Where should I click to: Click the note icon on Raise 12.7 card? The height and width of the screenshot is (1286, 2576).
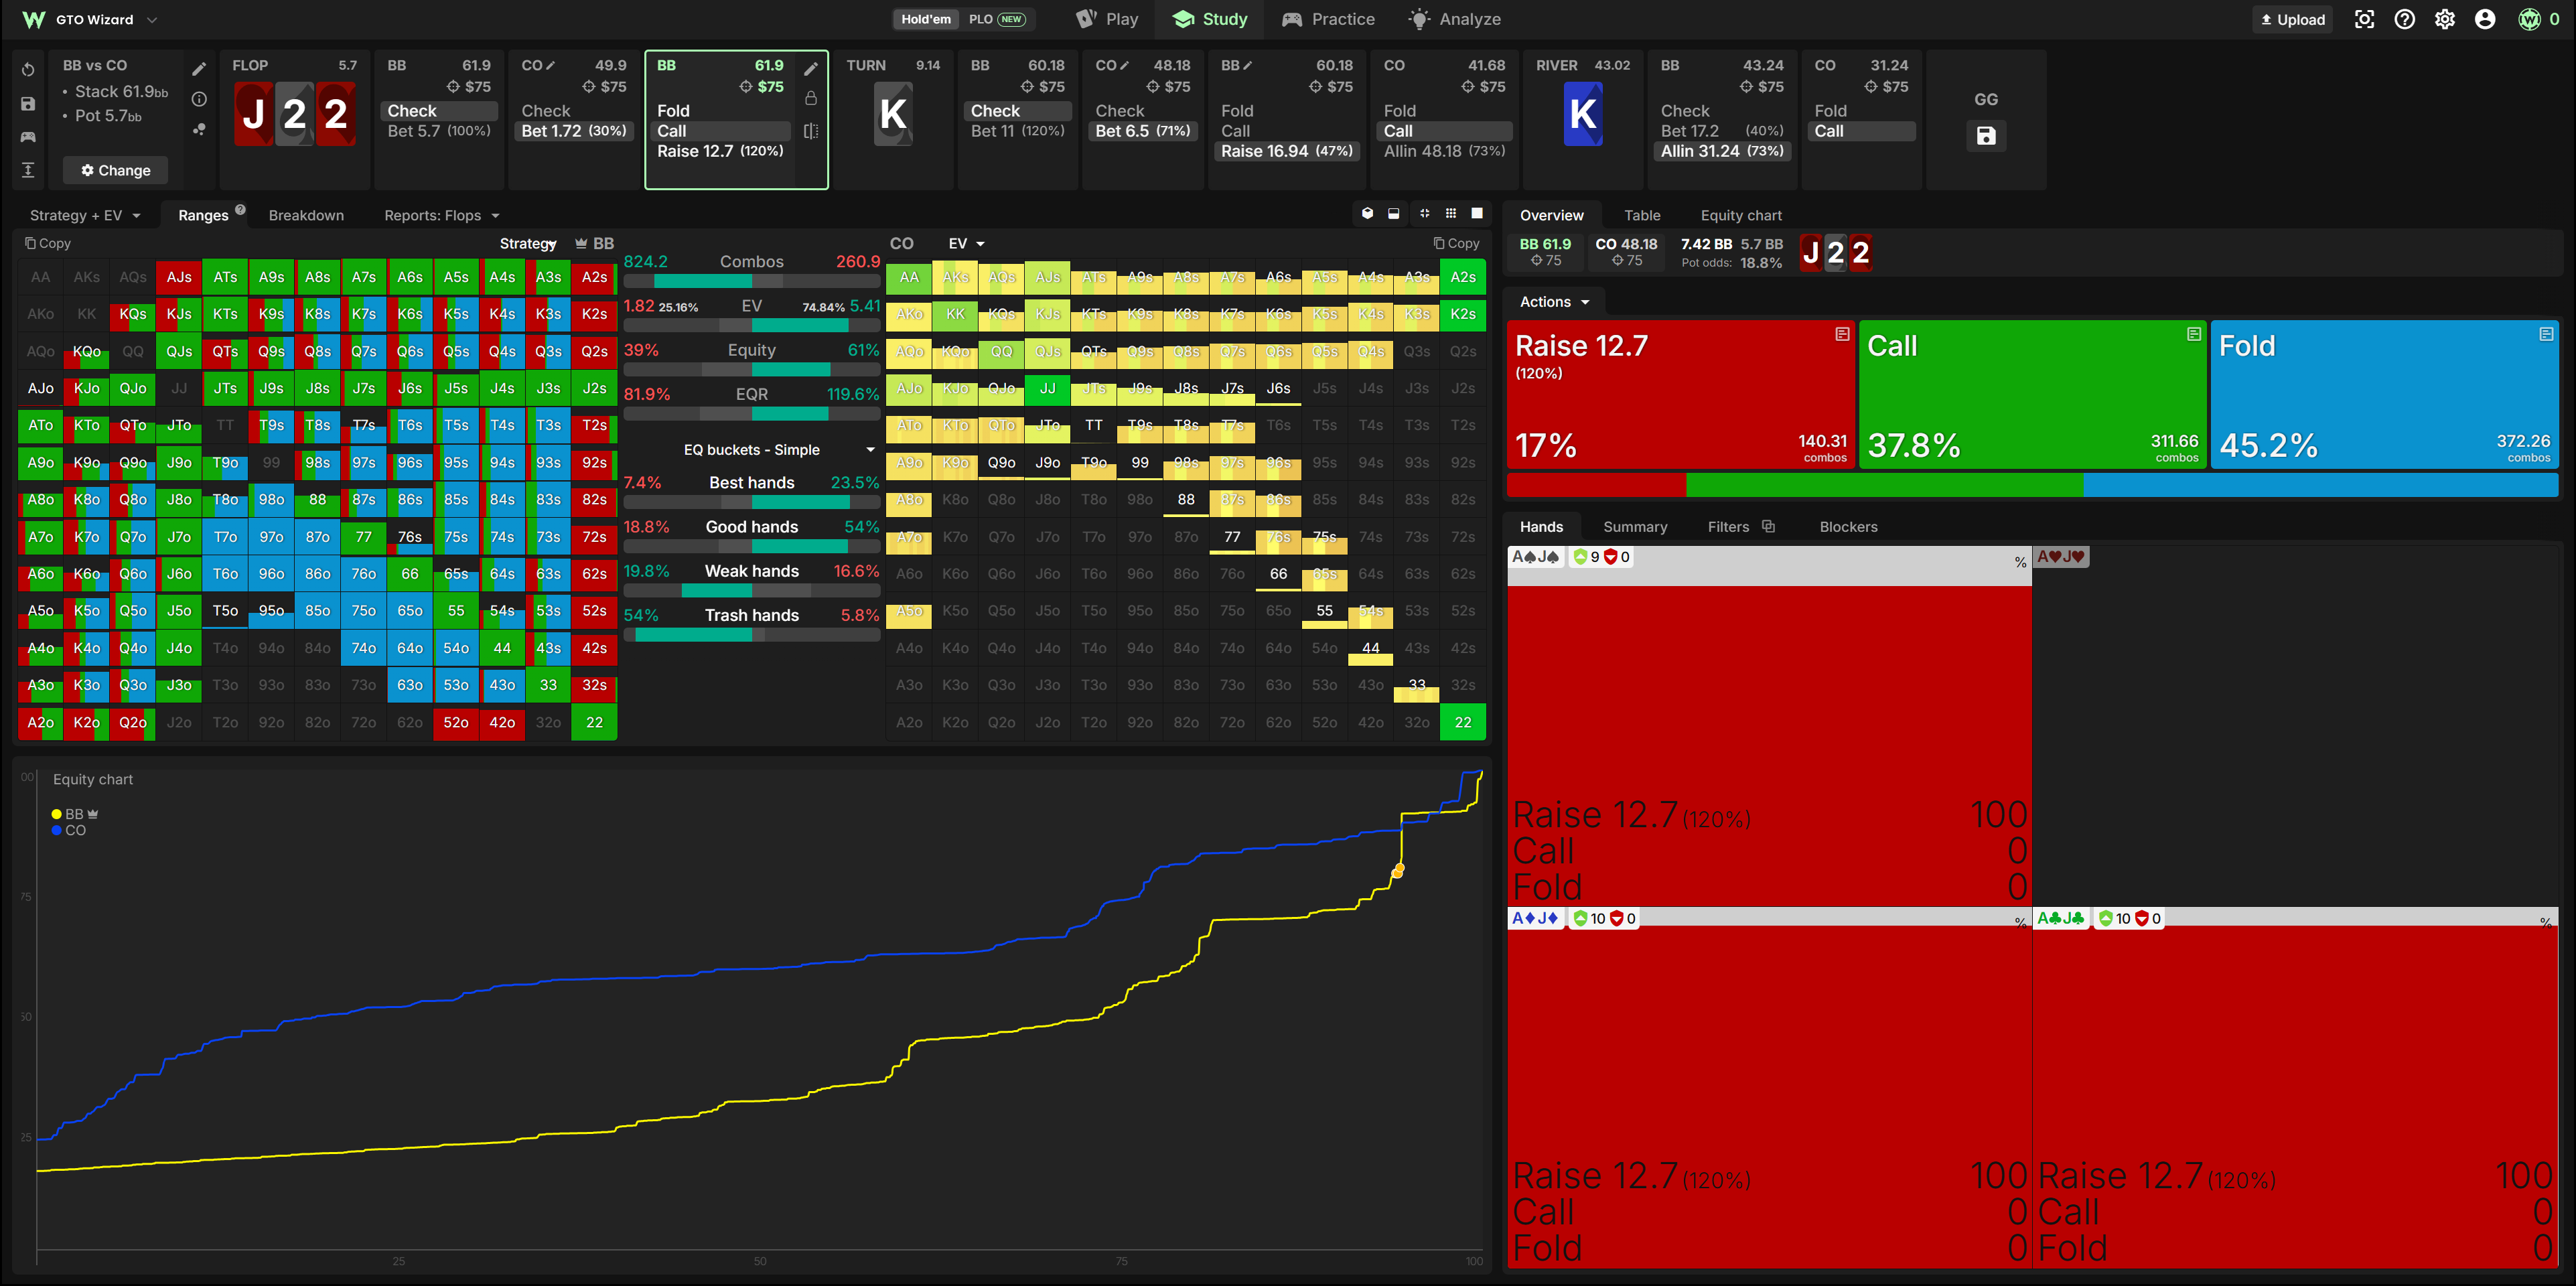click(1842, 334)
